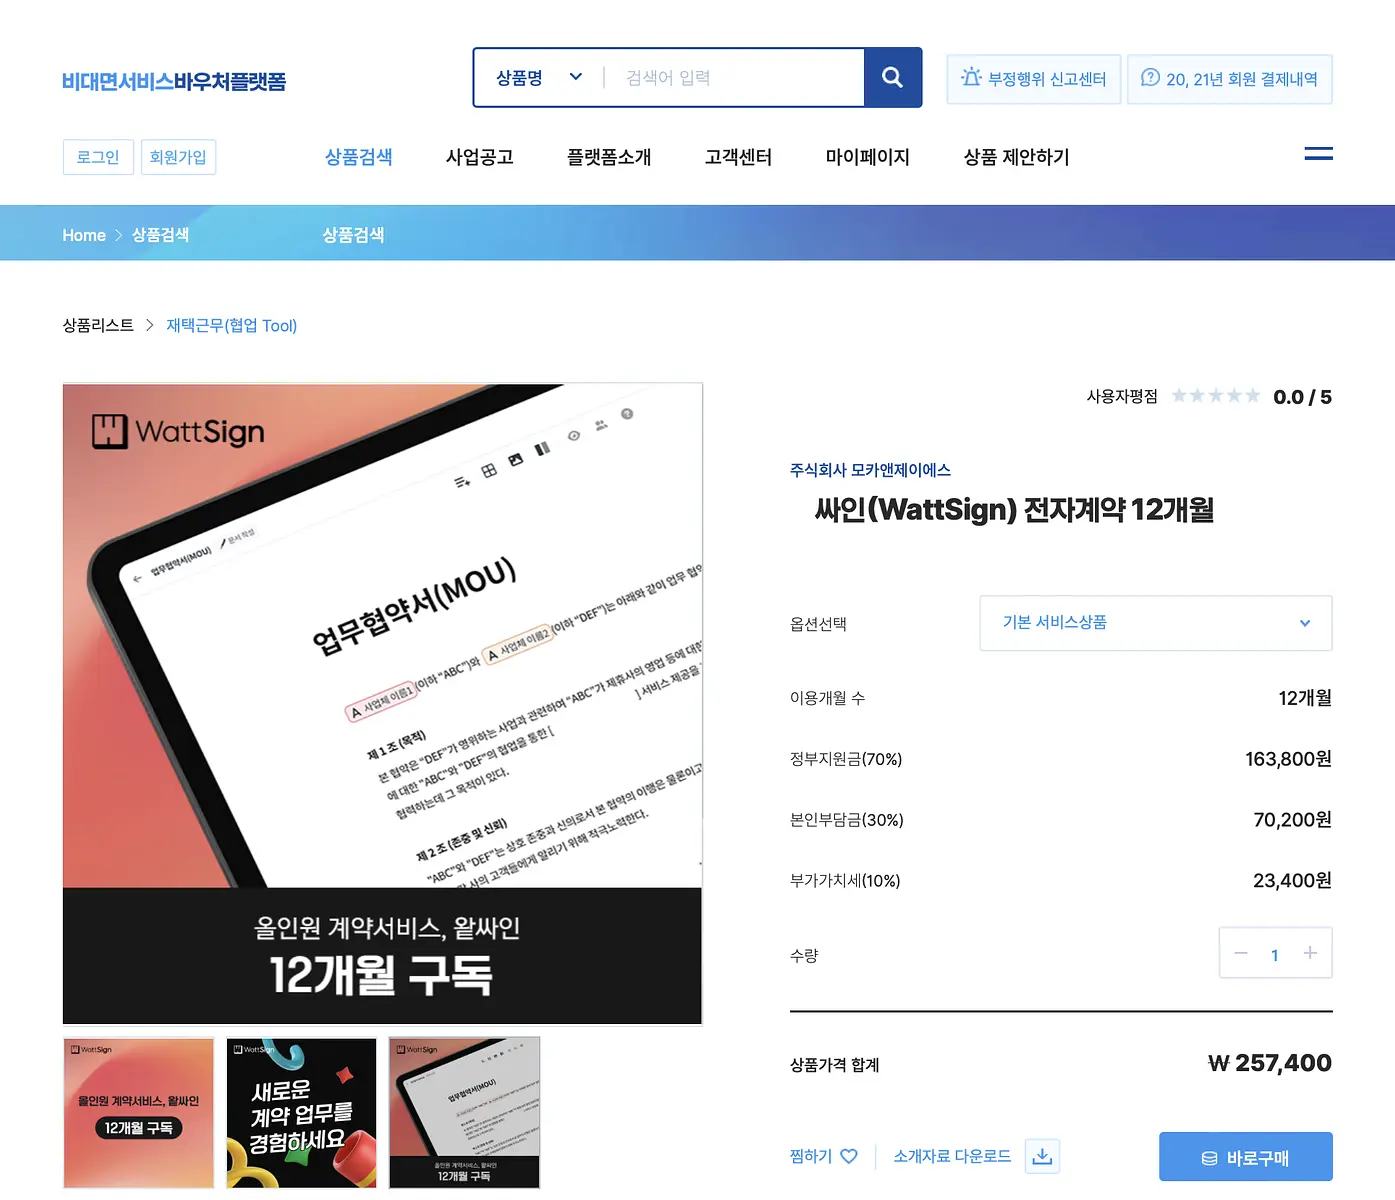1395x1200 pixels.
Task: Click the question icon for 회원 결제내역
Action: click(1150, 78)
